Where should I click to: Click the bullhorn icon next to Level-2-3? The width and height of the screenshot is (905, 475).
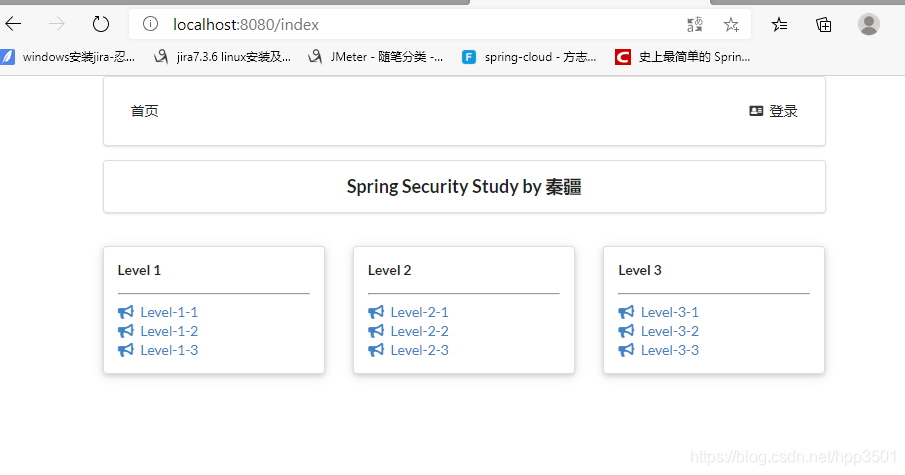coord(376,350)
